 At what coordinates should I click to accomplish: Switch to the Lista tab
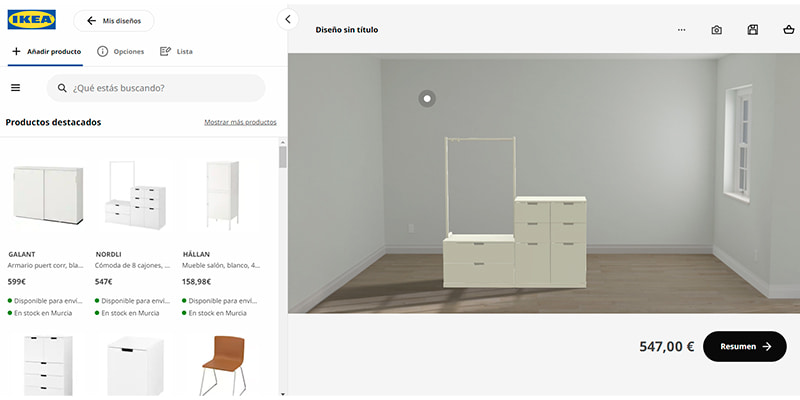pyautogui.click(x=177, y=52)
